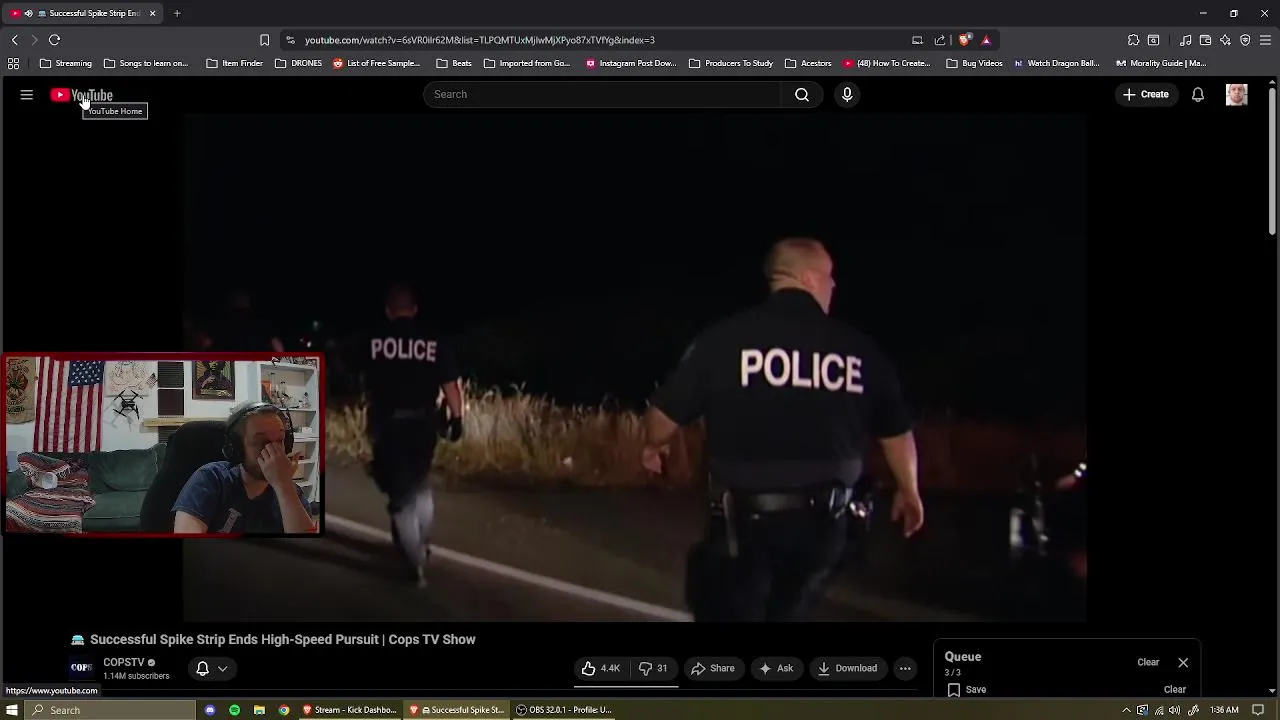Open YouTube notifications bell in header
Screen dimensions: 1280x720
(1197, 94)
